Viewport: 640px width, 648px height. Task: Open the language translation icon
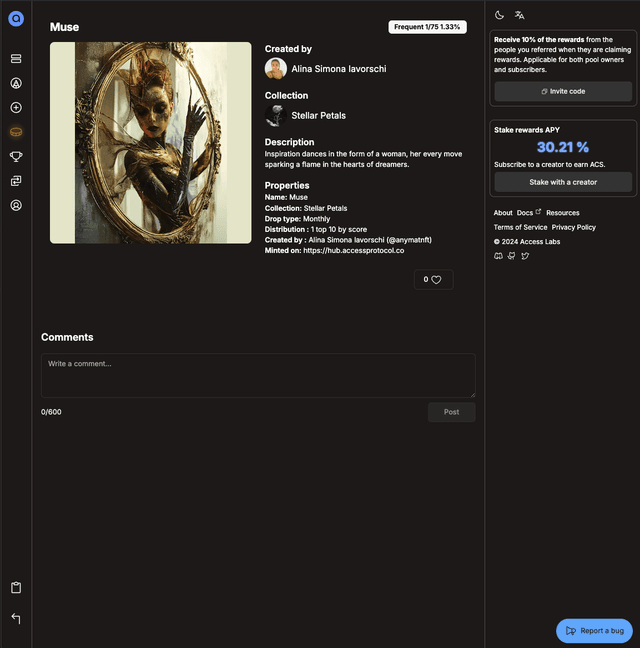[519, 15]
